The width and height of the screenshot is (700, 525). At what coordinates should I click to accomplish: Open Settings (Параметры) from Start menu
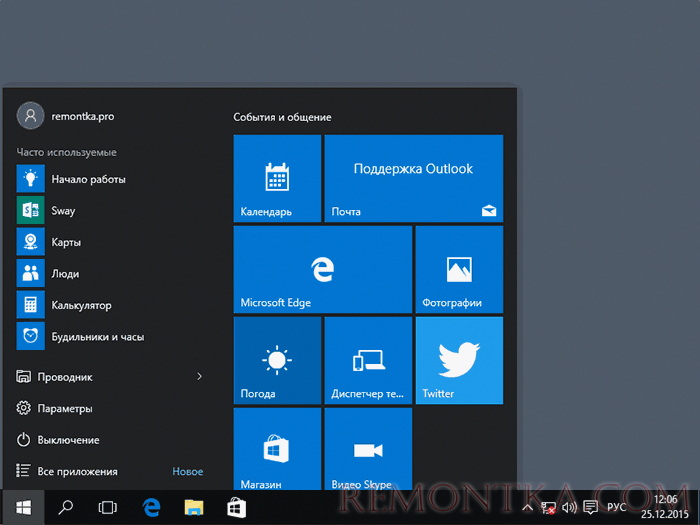65,408
